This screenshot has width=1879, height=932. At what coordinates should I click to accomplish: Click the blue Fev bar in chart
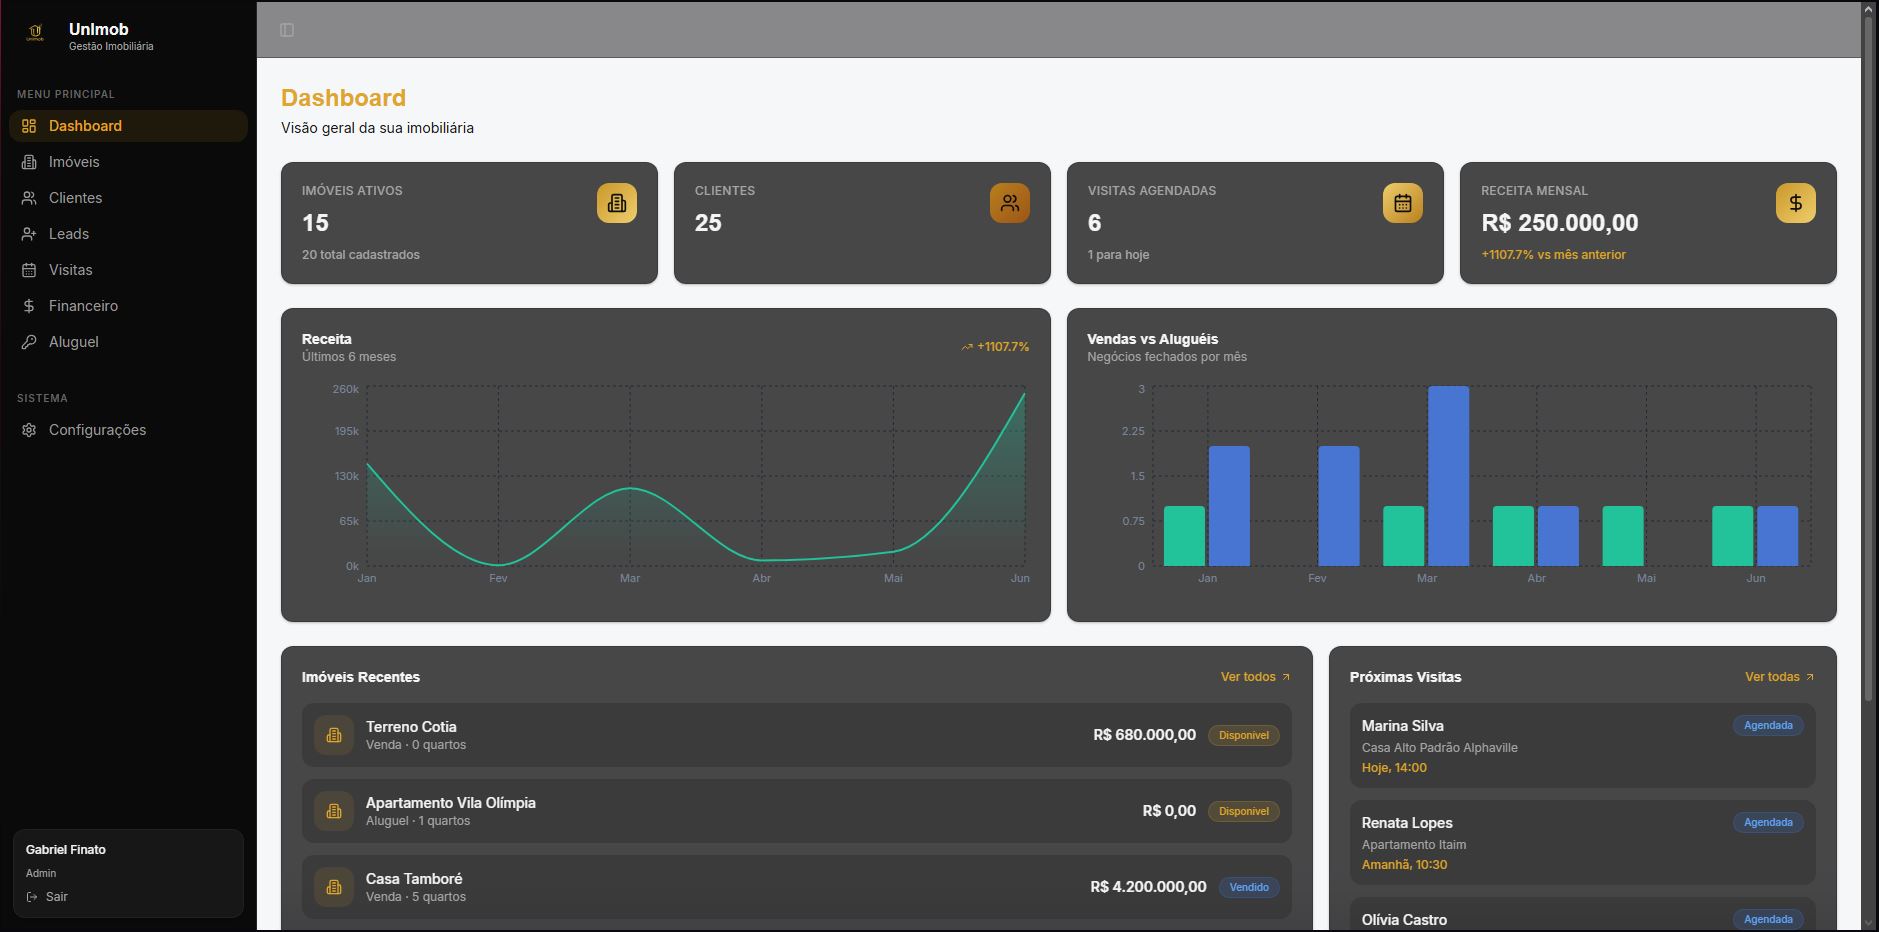click(1339, 506)
